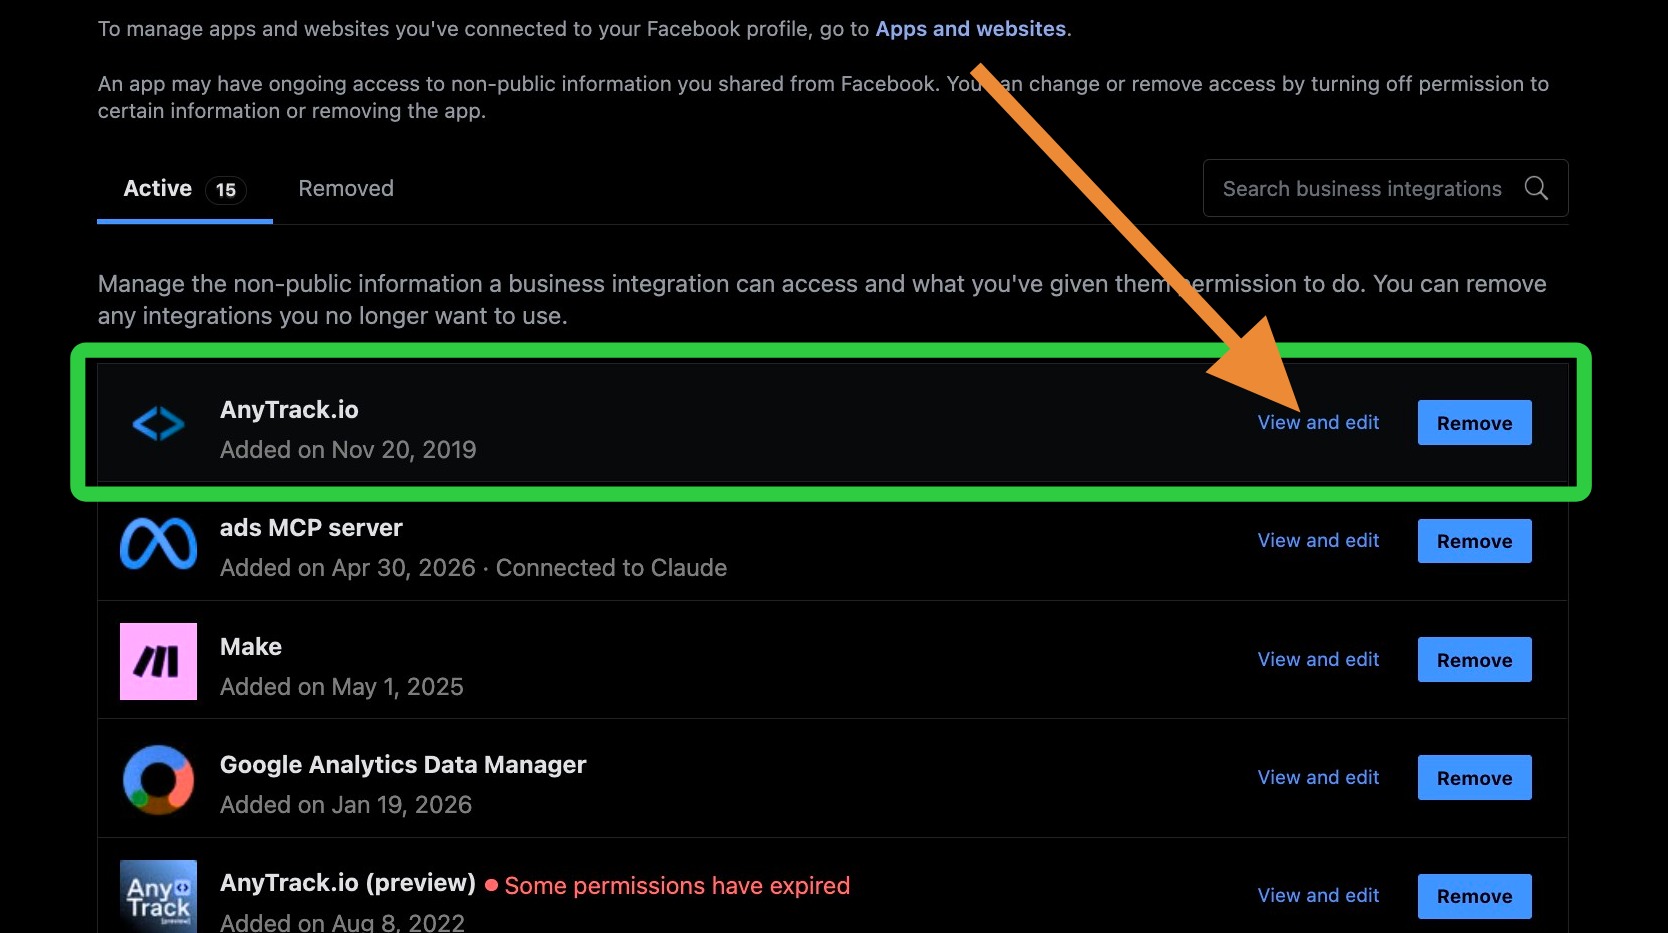Open the Apps and websites link

970,29
